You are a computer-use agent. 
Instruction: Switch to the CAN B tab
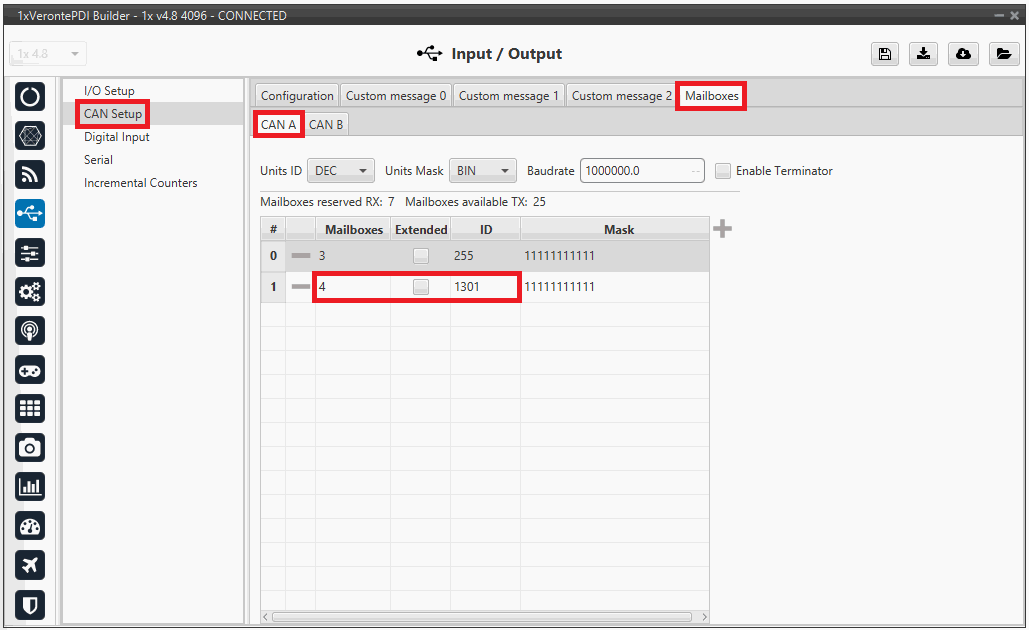326,125
